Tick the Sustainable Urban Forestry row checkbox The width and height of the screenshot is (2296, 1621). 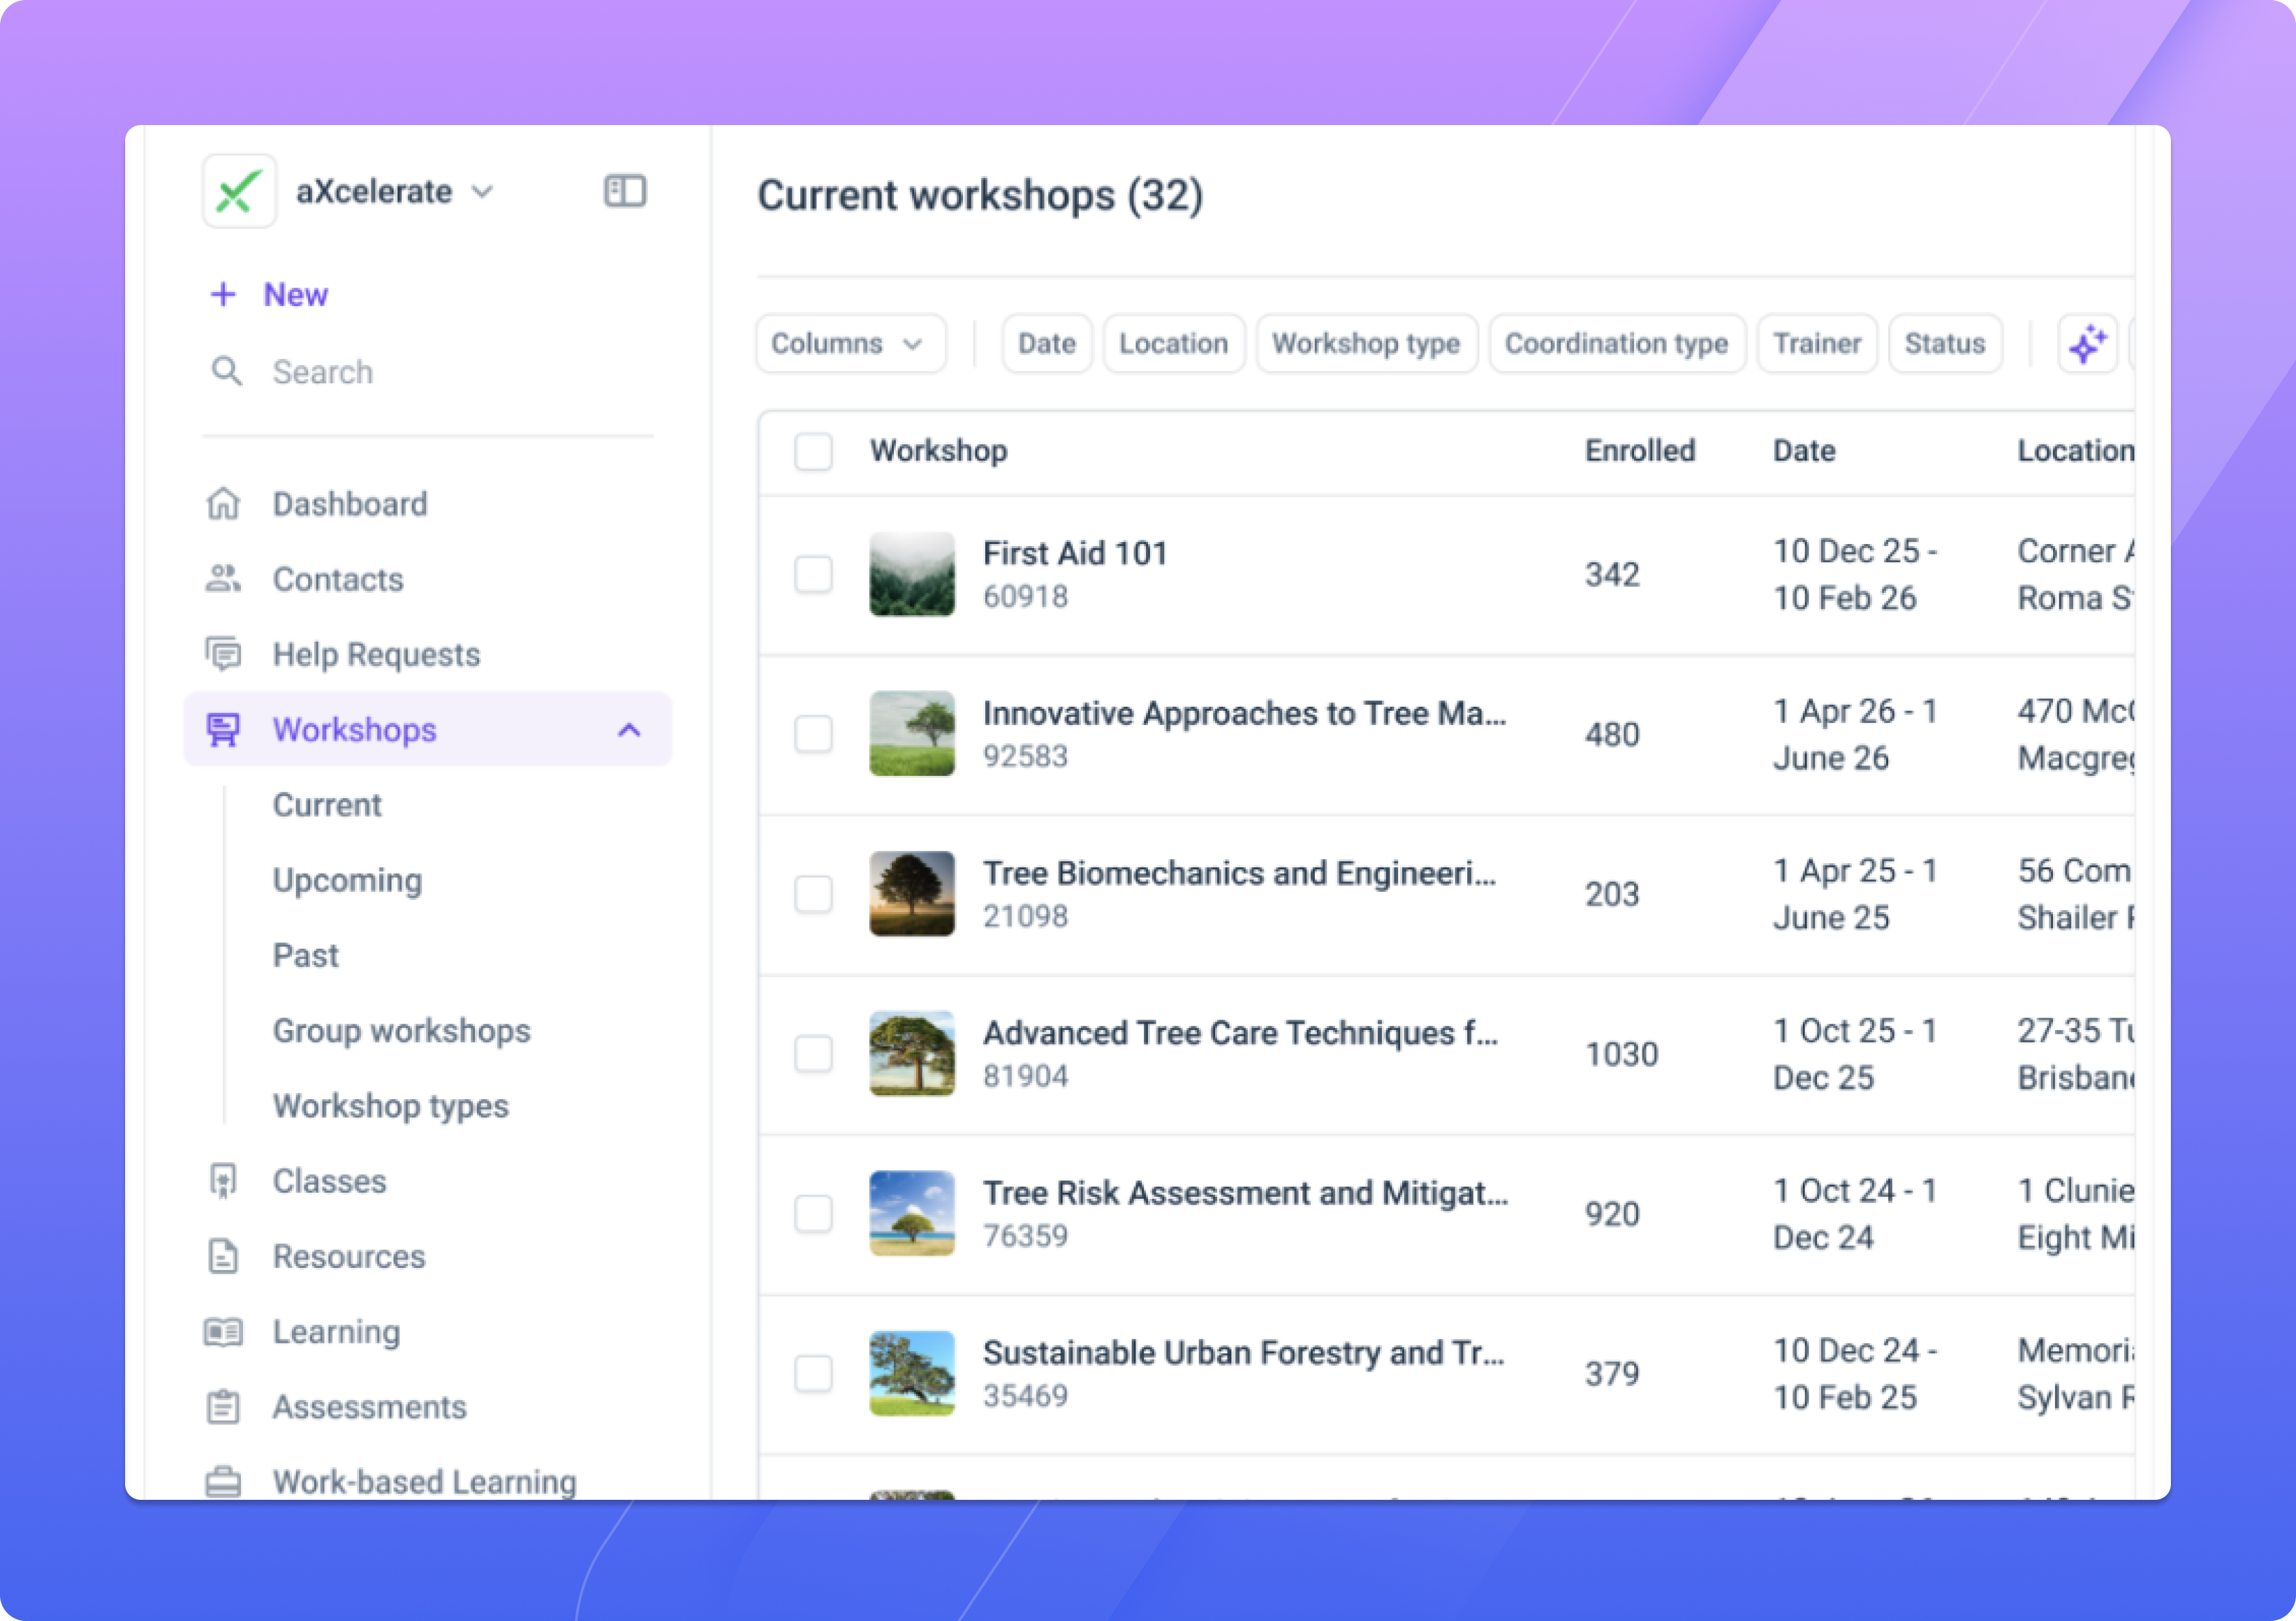(813, 1374)
